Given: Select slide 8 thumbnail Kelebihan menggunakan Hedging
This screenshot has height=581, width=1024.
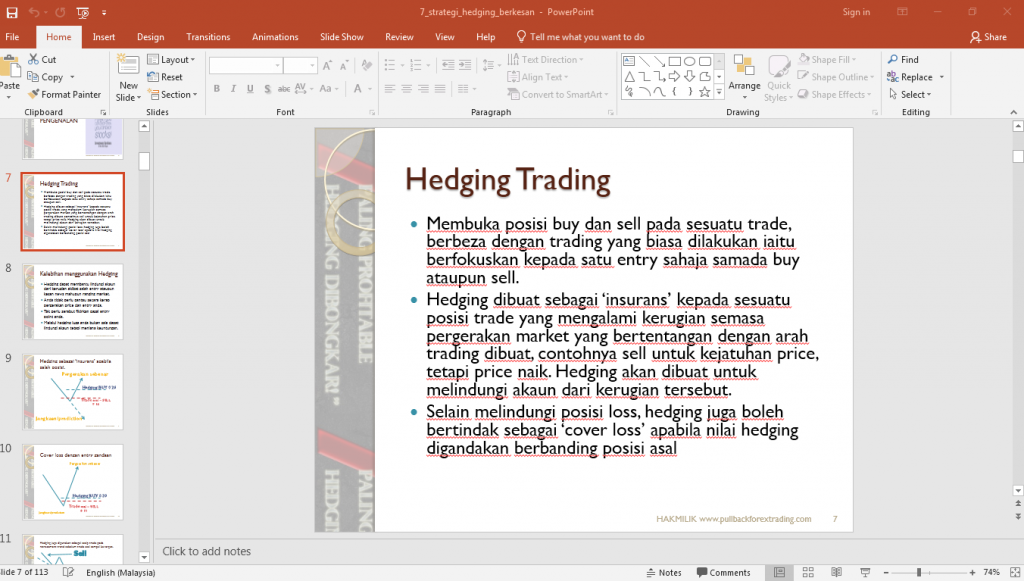Looking at the screenshot, I should (x=72, y=302).
